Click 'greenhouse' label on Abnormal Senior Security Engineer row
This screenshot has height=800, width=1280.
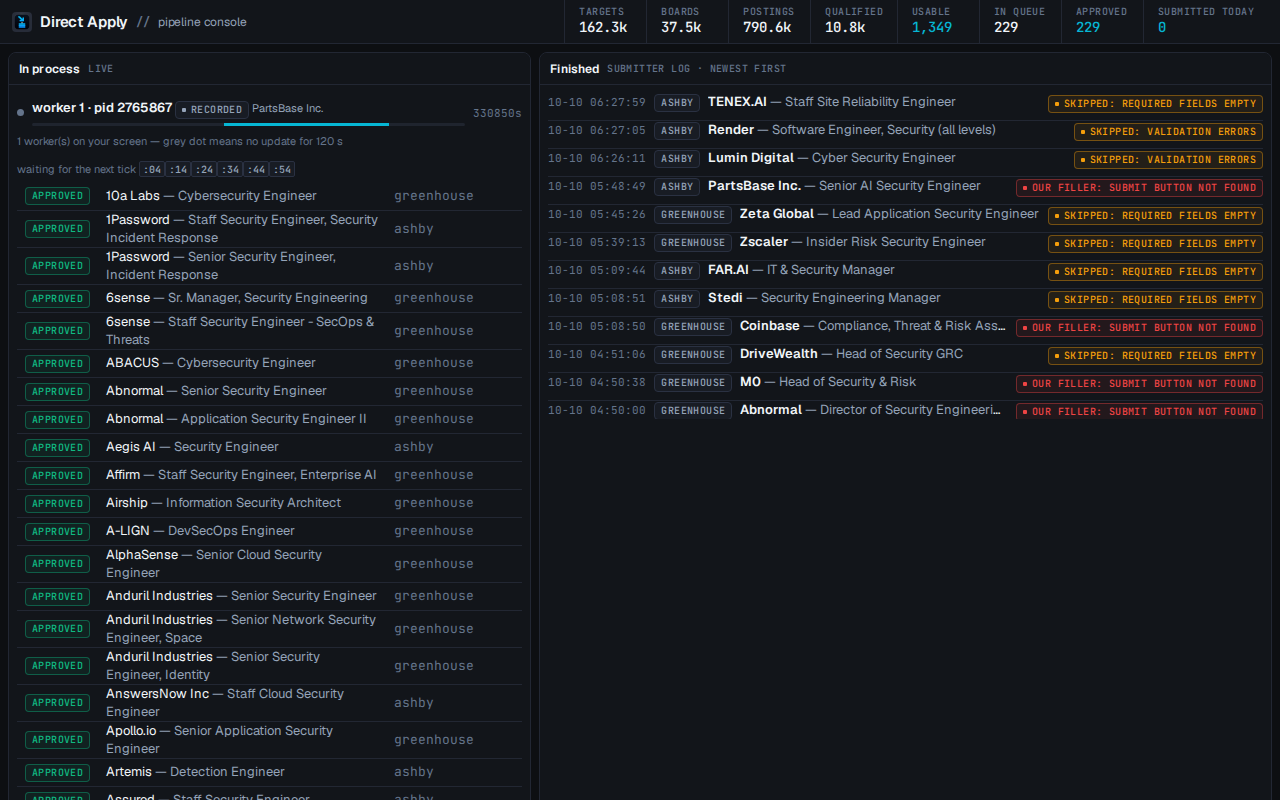click(x=434, y=391)
